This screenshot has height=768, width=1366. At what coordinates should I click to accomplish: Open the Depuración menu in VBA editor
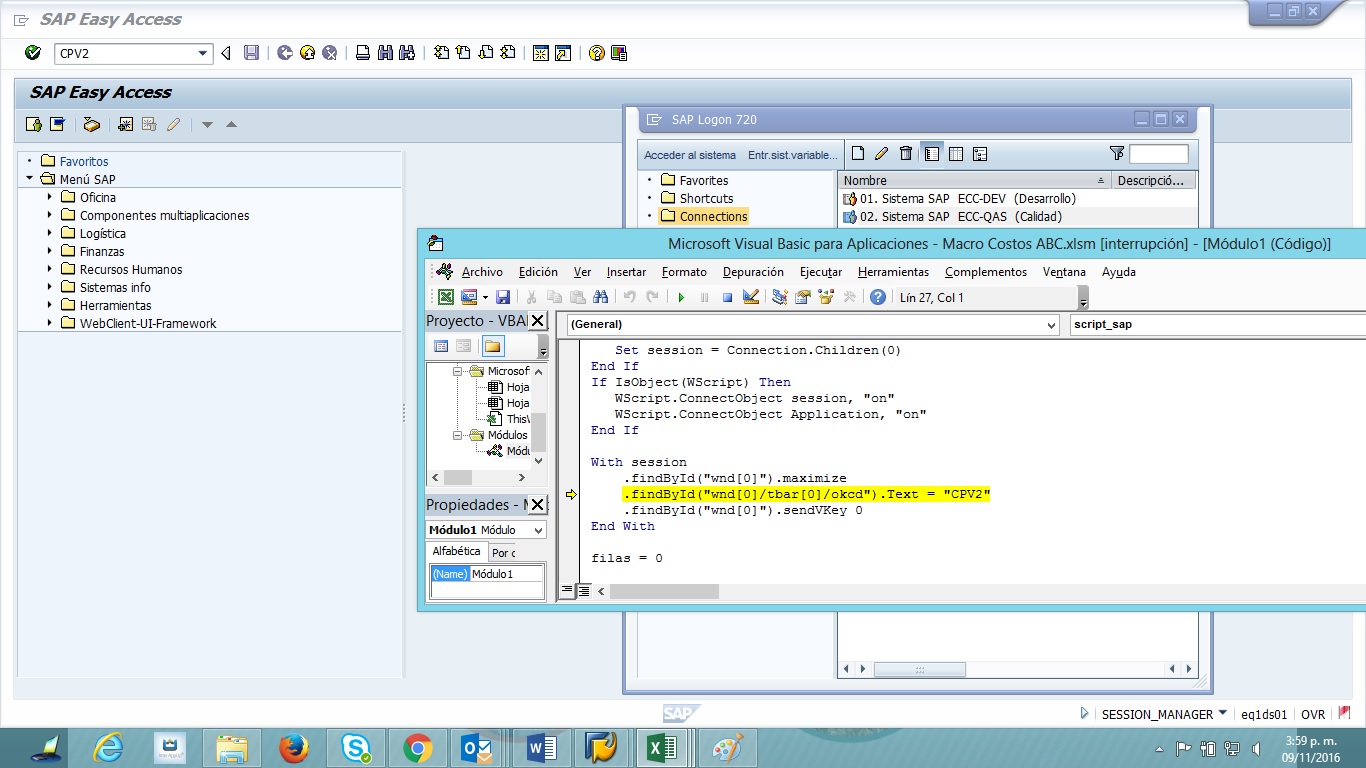(x=753, y=271)
